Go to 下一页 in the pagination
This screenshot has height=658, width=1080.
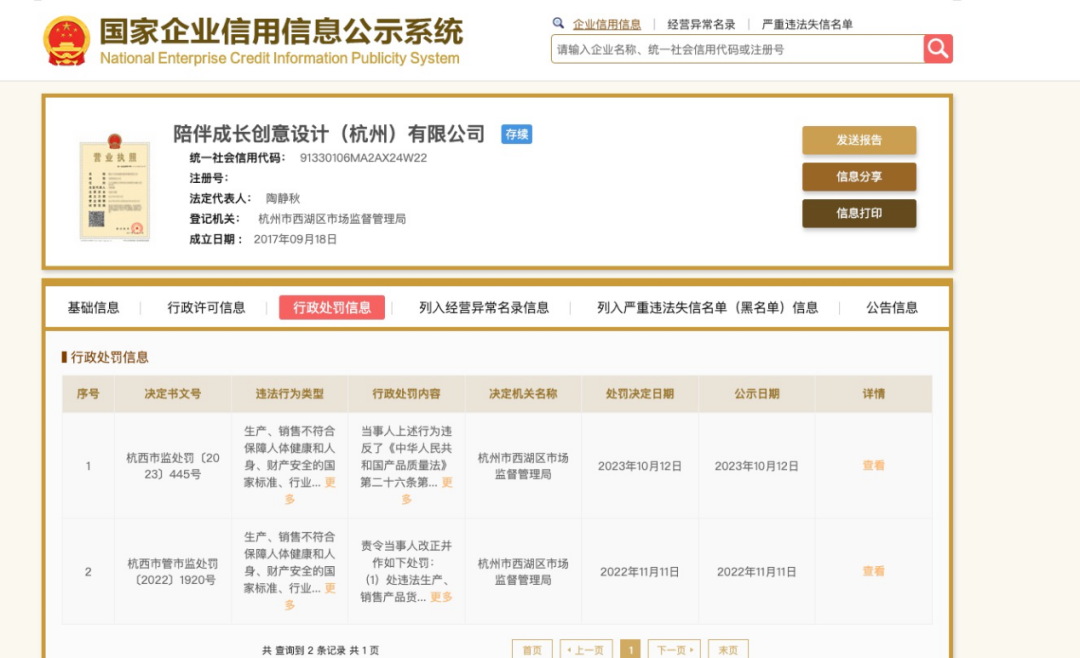pos(673,650)
